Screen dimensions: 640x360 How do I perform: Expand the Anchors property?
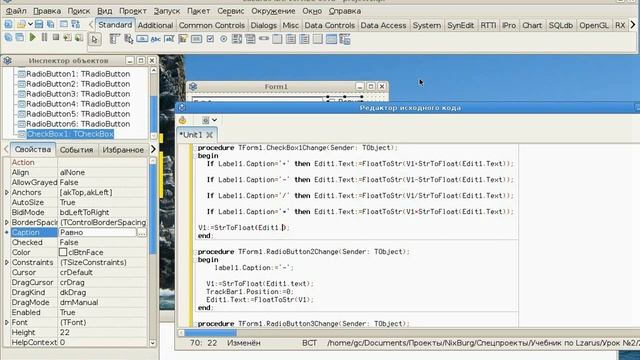7,192
